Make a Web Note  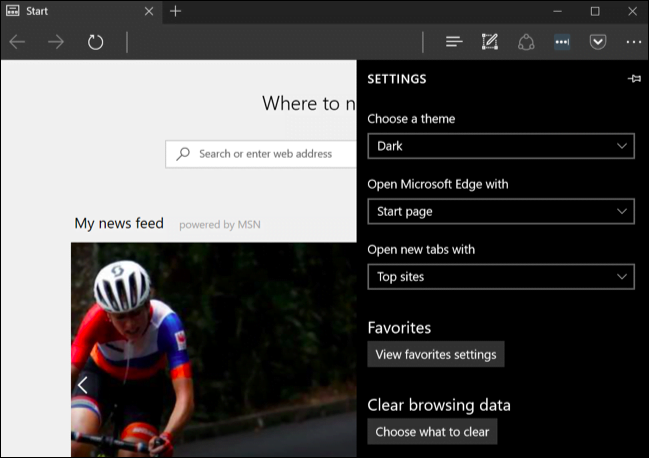coord(489,42)
